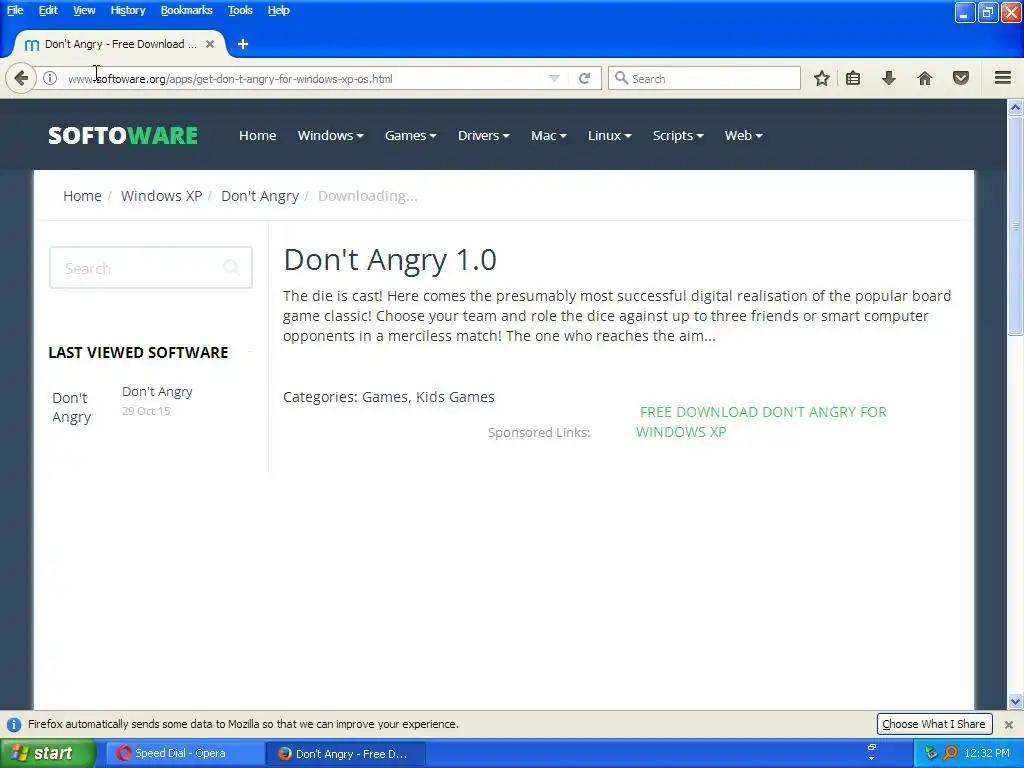
Task: Click the sidebar Search input box
Action: (x=151, y=268)
